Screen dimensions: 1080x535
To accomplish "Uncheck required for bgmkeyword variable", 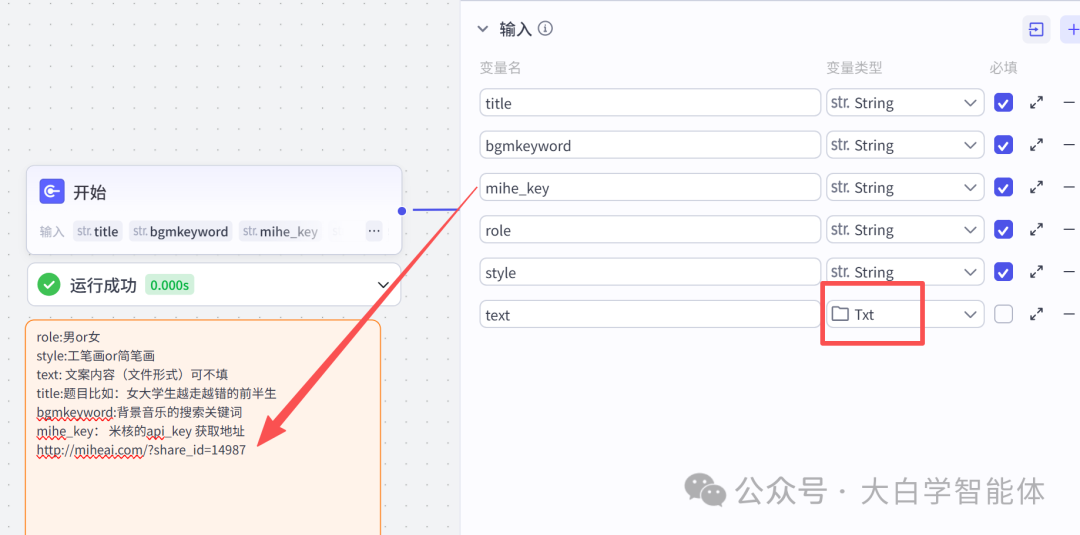I will pyautogui.click(x=1004, y=145).
